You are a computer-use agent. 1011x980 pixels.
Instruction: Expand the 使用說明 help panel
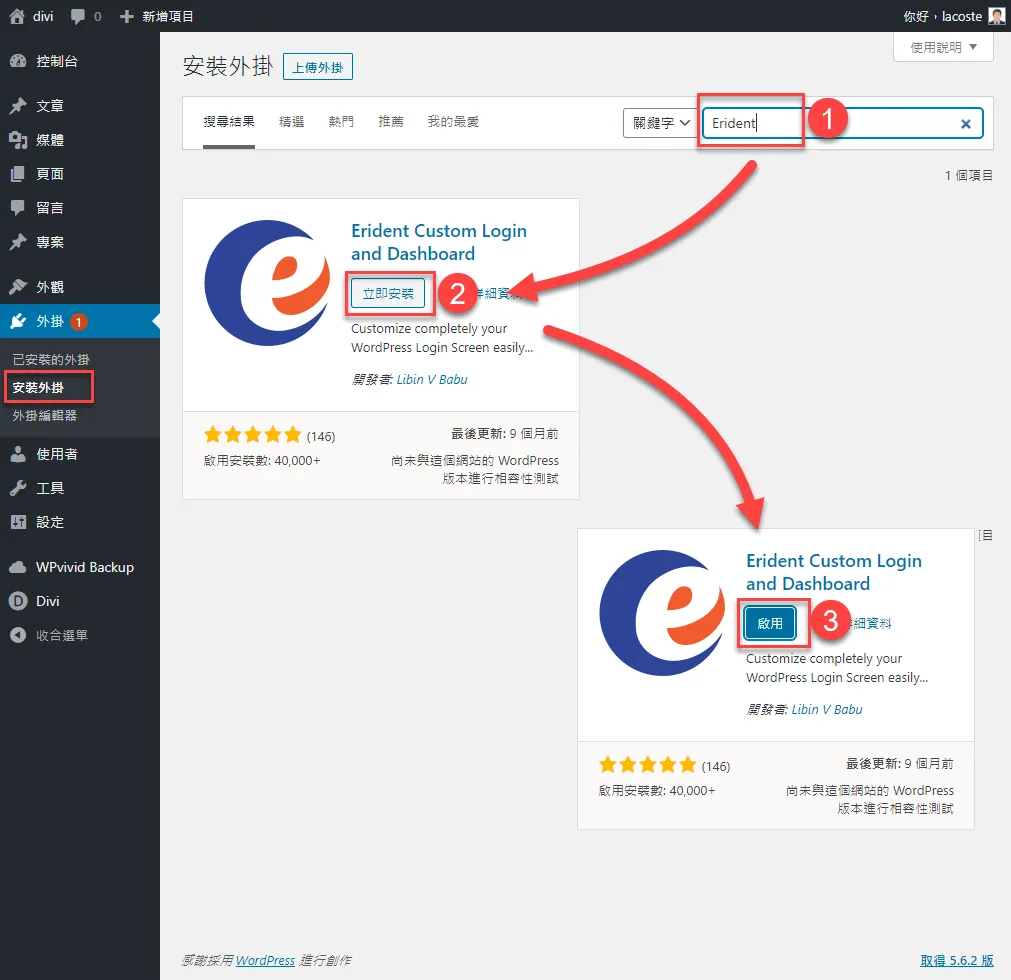943,47
